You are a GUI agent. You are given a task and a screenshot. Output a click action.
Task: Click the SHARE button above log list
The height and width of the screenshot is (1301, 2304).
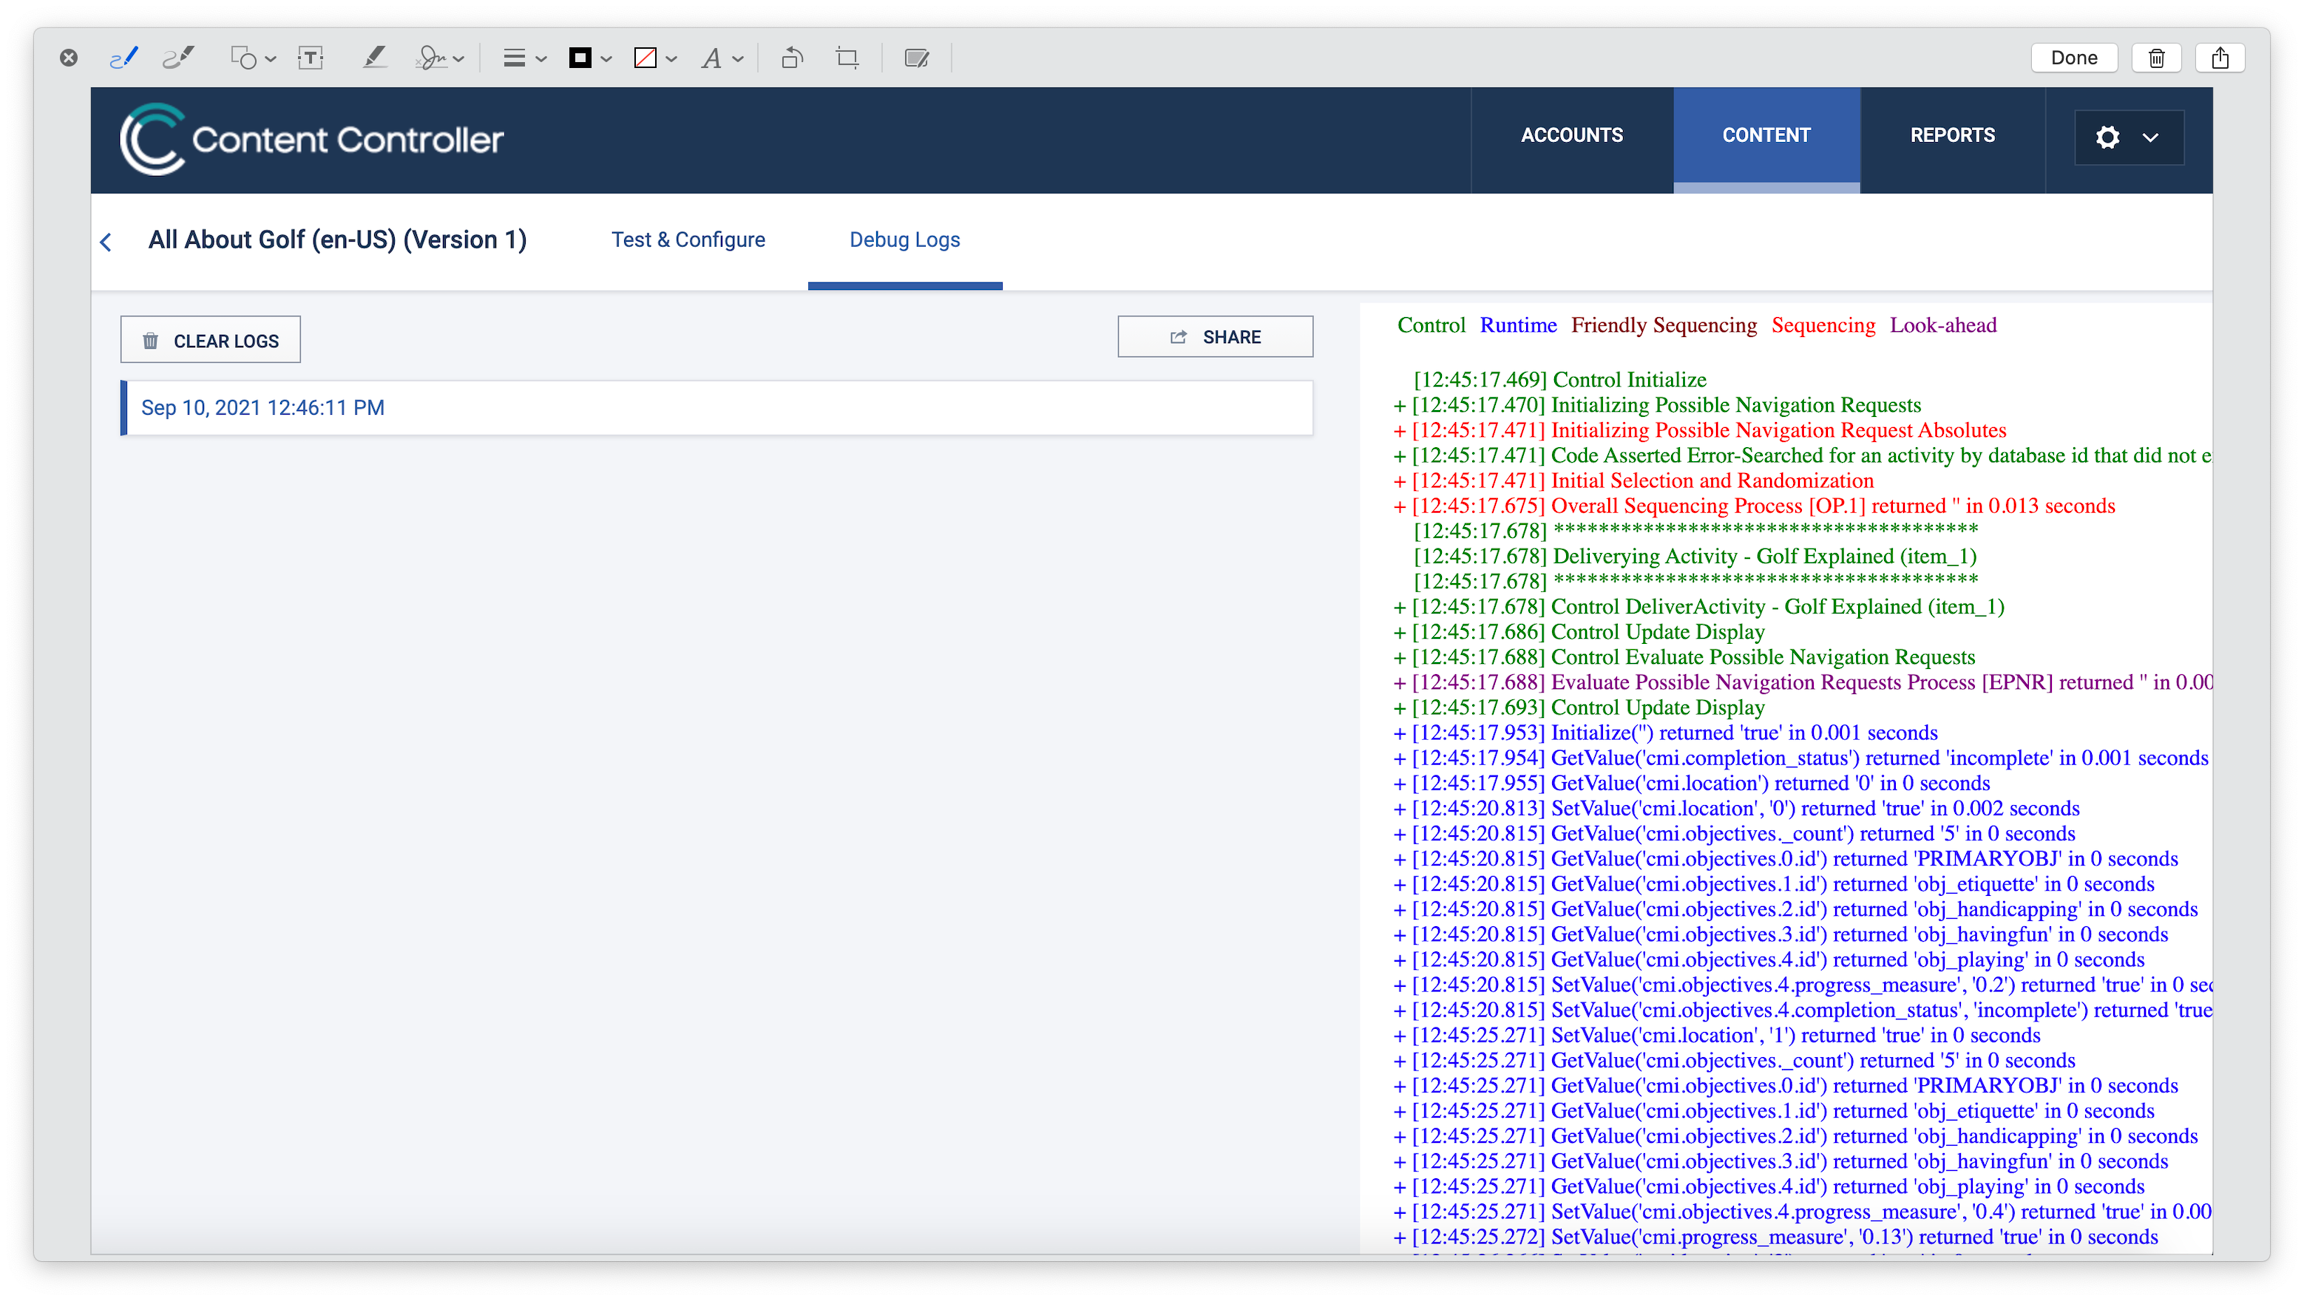pyautogui.click(x=1215, y=337)
